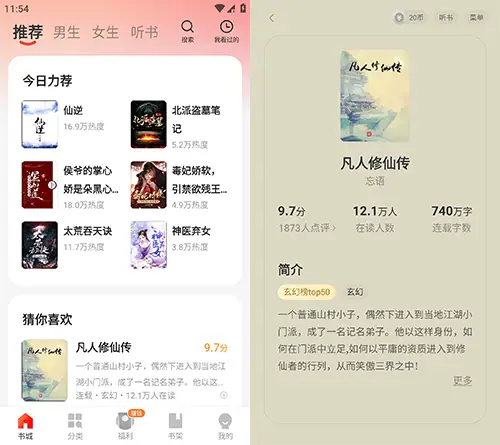
Task: Switch to the 听书 top tab
Action: tap(144, 33)
